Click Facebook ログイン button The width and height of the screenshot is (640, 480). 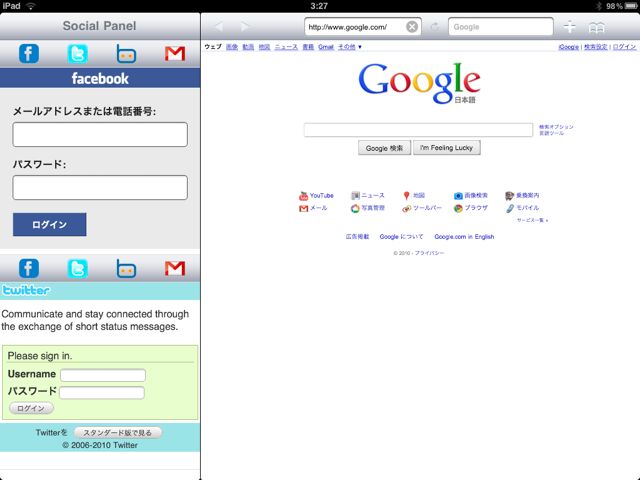point(49,224)
